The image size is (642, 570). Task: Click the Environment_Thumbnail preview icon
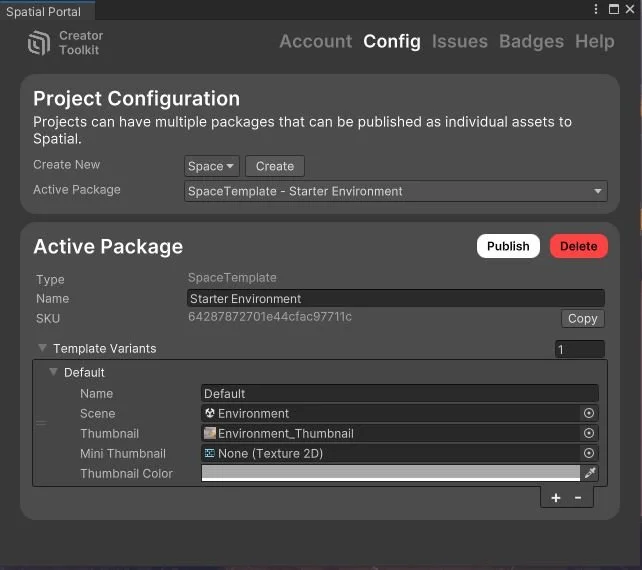point(210,433)
